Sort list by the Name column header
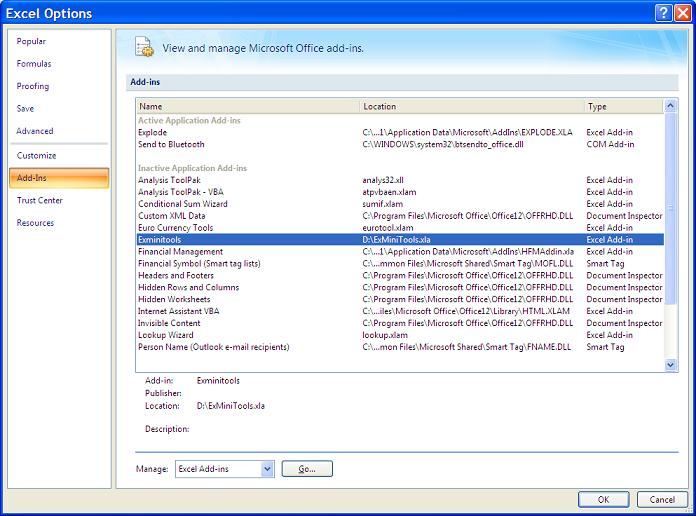Image resolution: width=696 pixels, height=516 pixels. coord(248,106)
